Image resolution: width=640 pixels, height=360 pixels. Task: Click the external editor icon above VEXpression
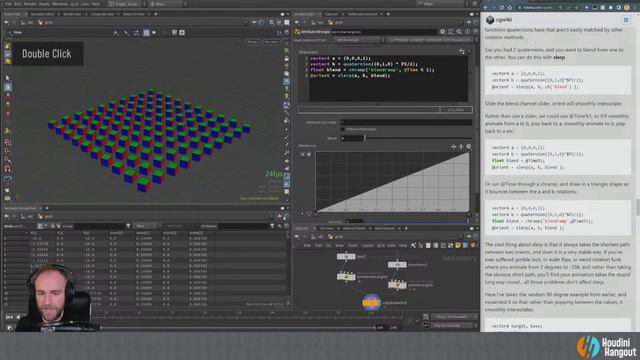(462, 51)
